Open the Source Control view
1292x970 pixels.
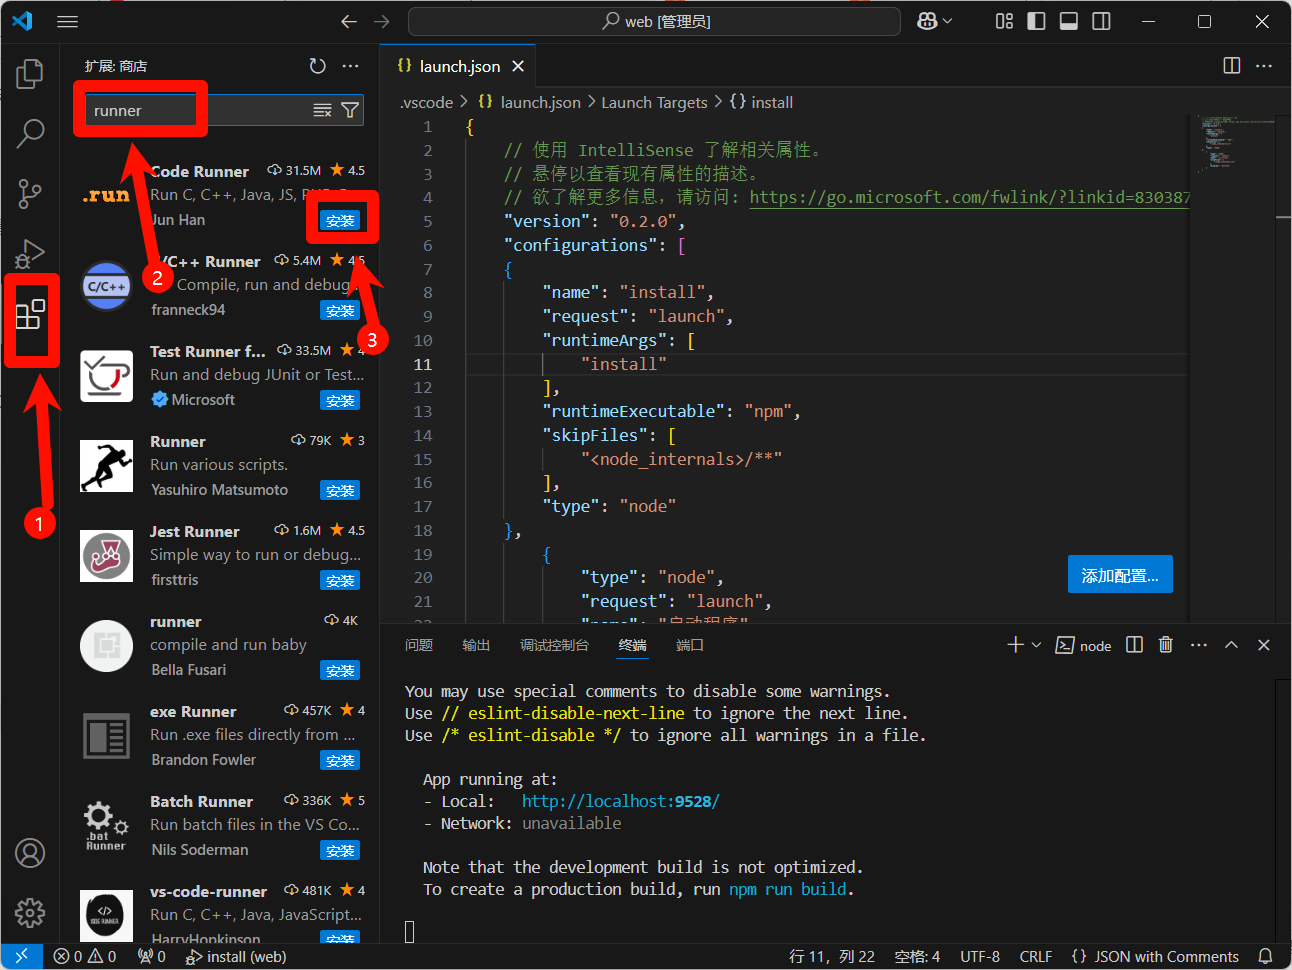(30, 193)
